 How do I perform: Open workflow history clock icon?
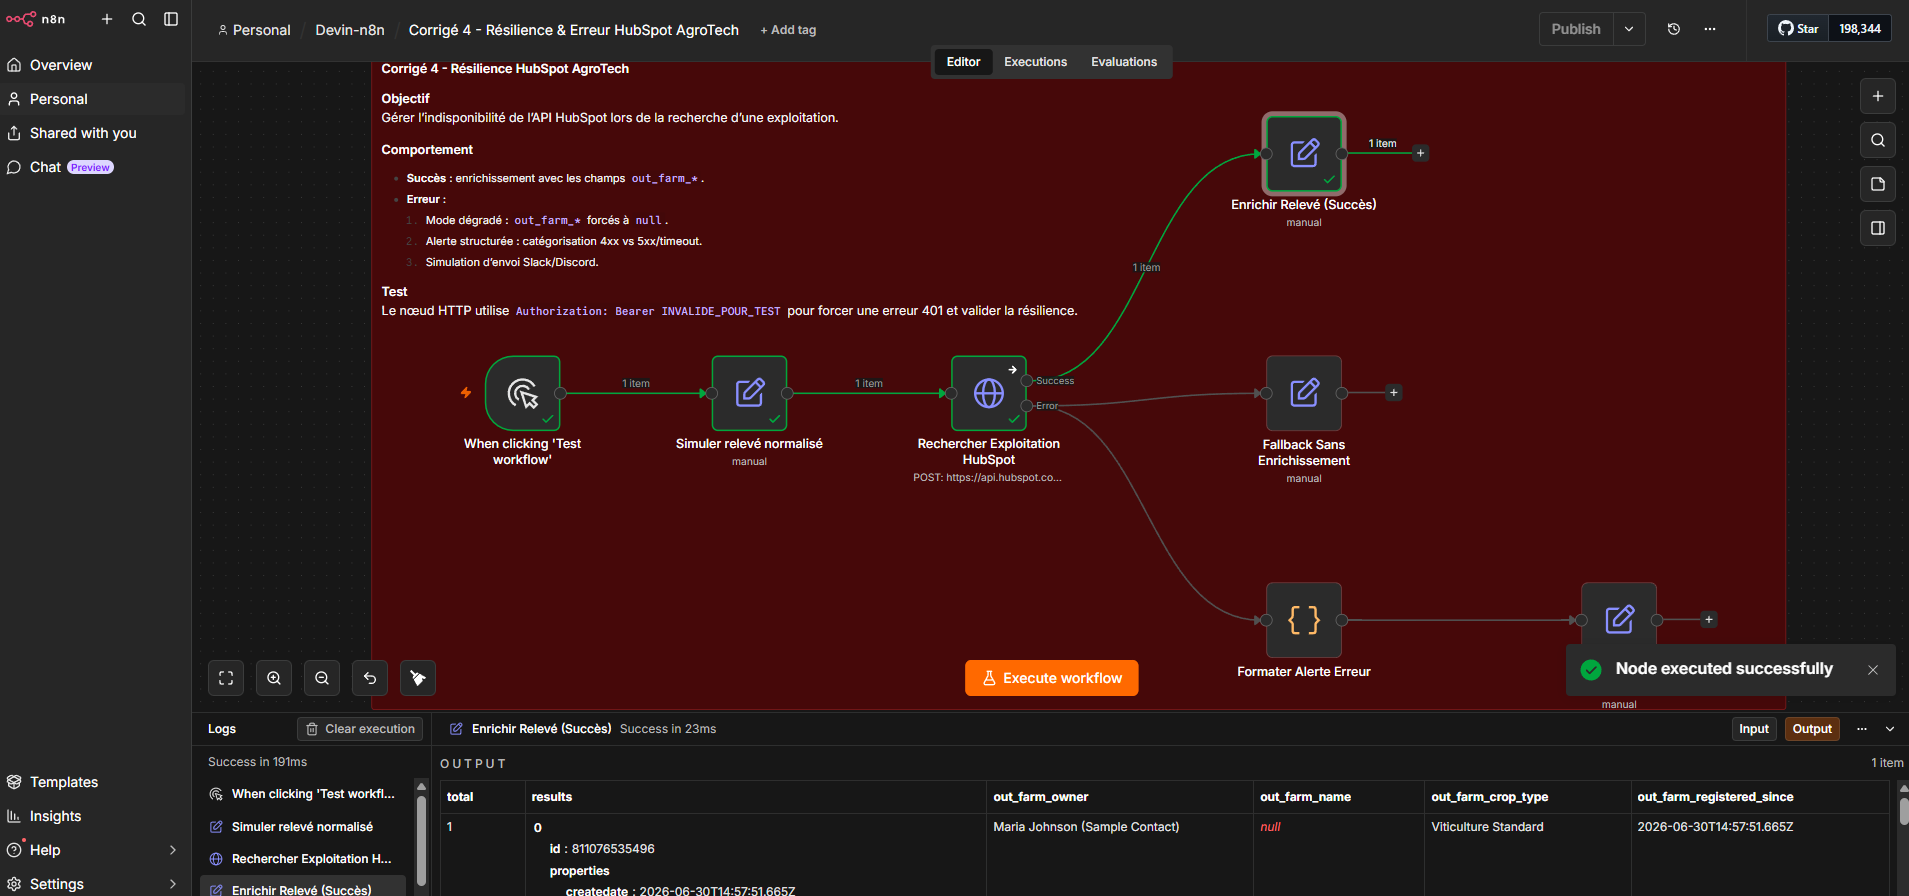(x=1674, y=29)
